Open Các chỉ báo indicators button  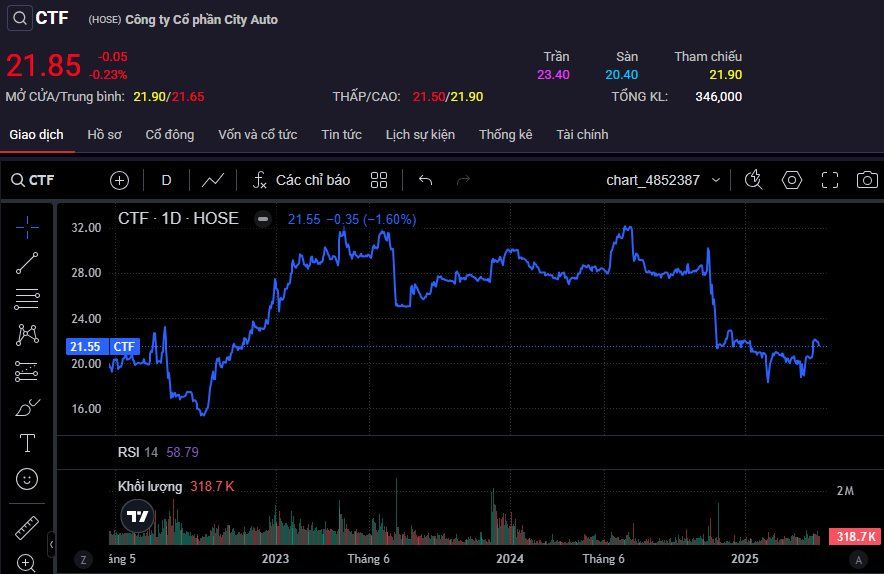(x=300, y=180)
